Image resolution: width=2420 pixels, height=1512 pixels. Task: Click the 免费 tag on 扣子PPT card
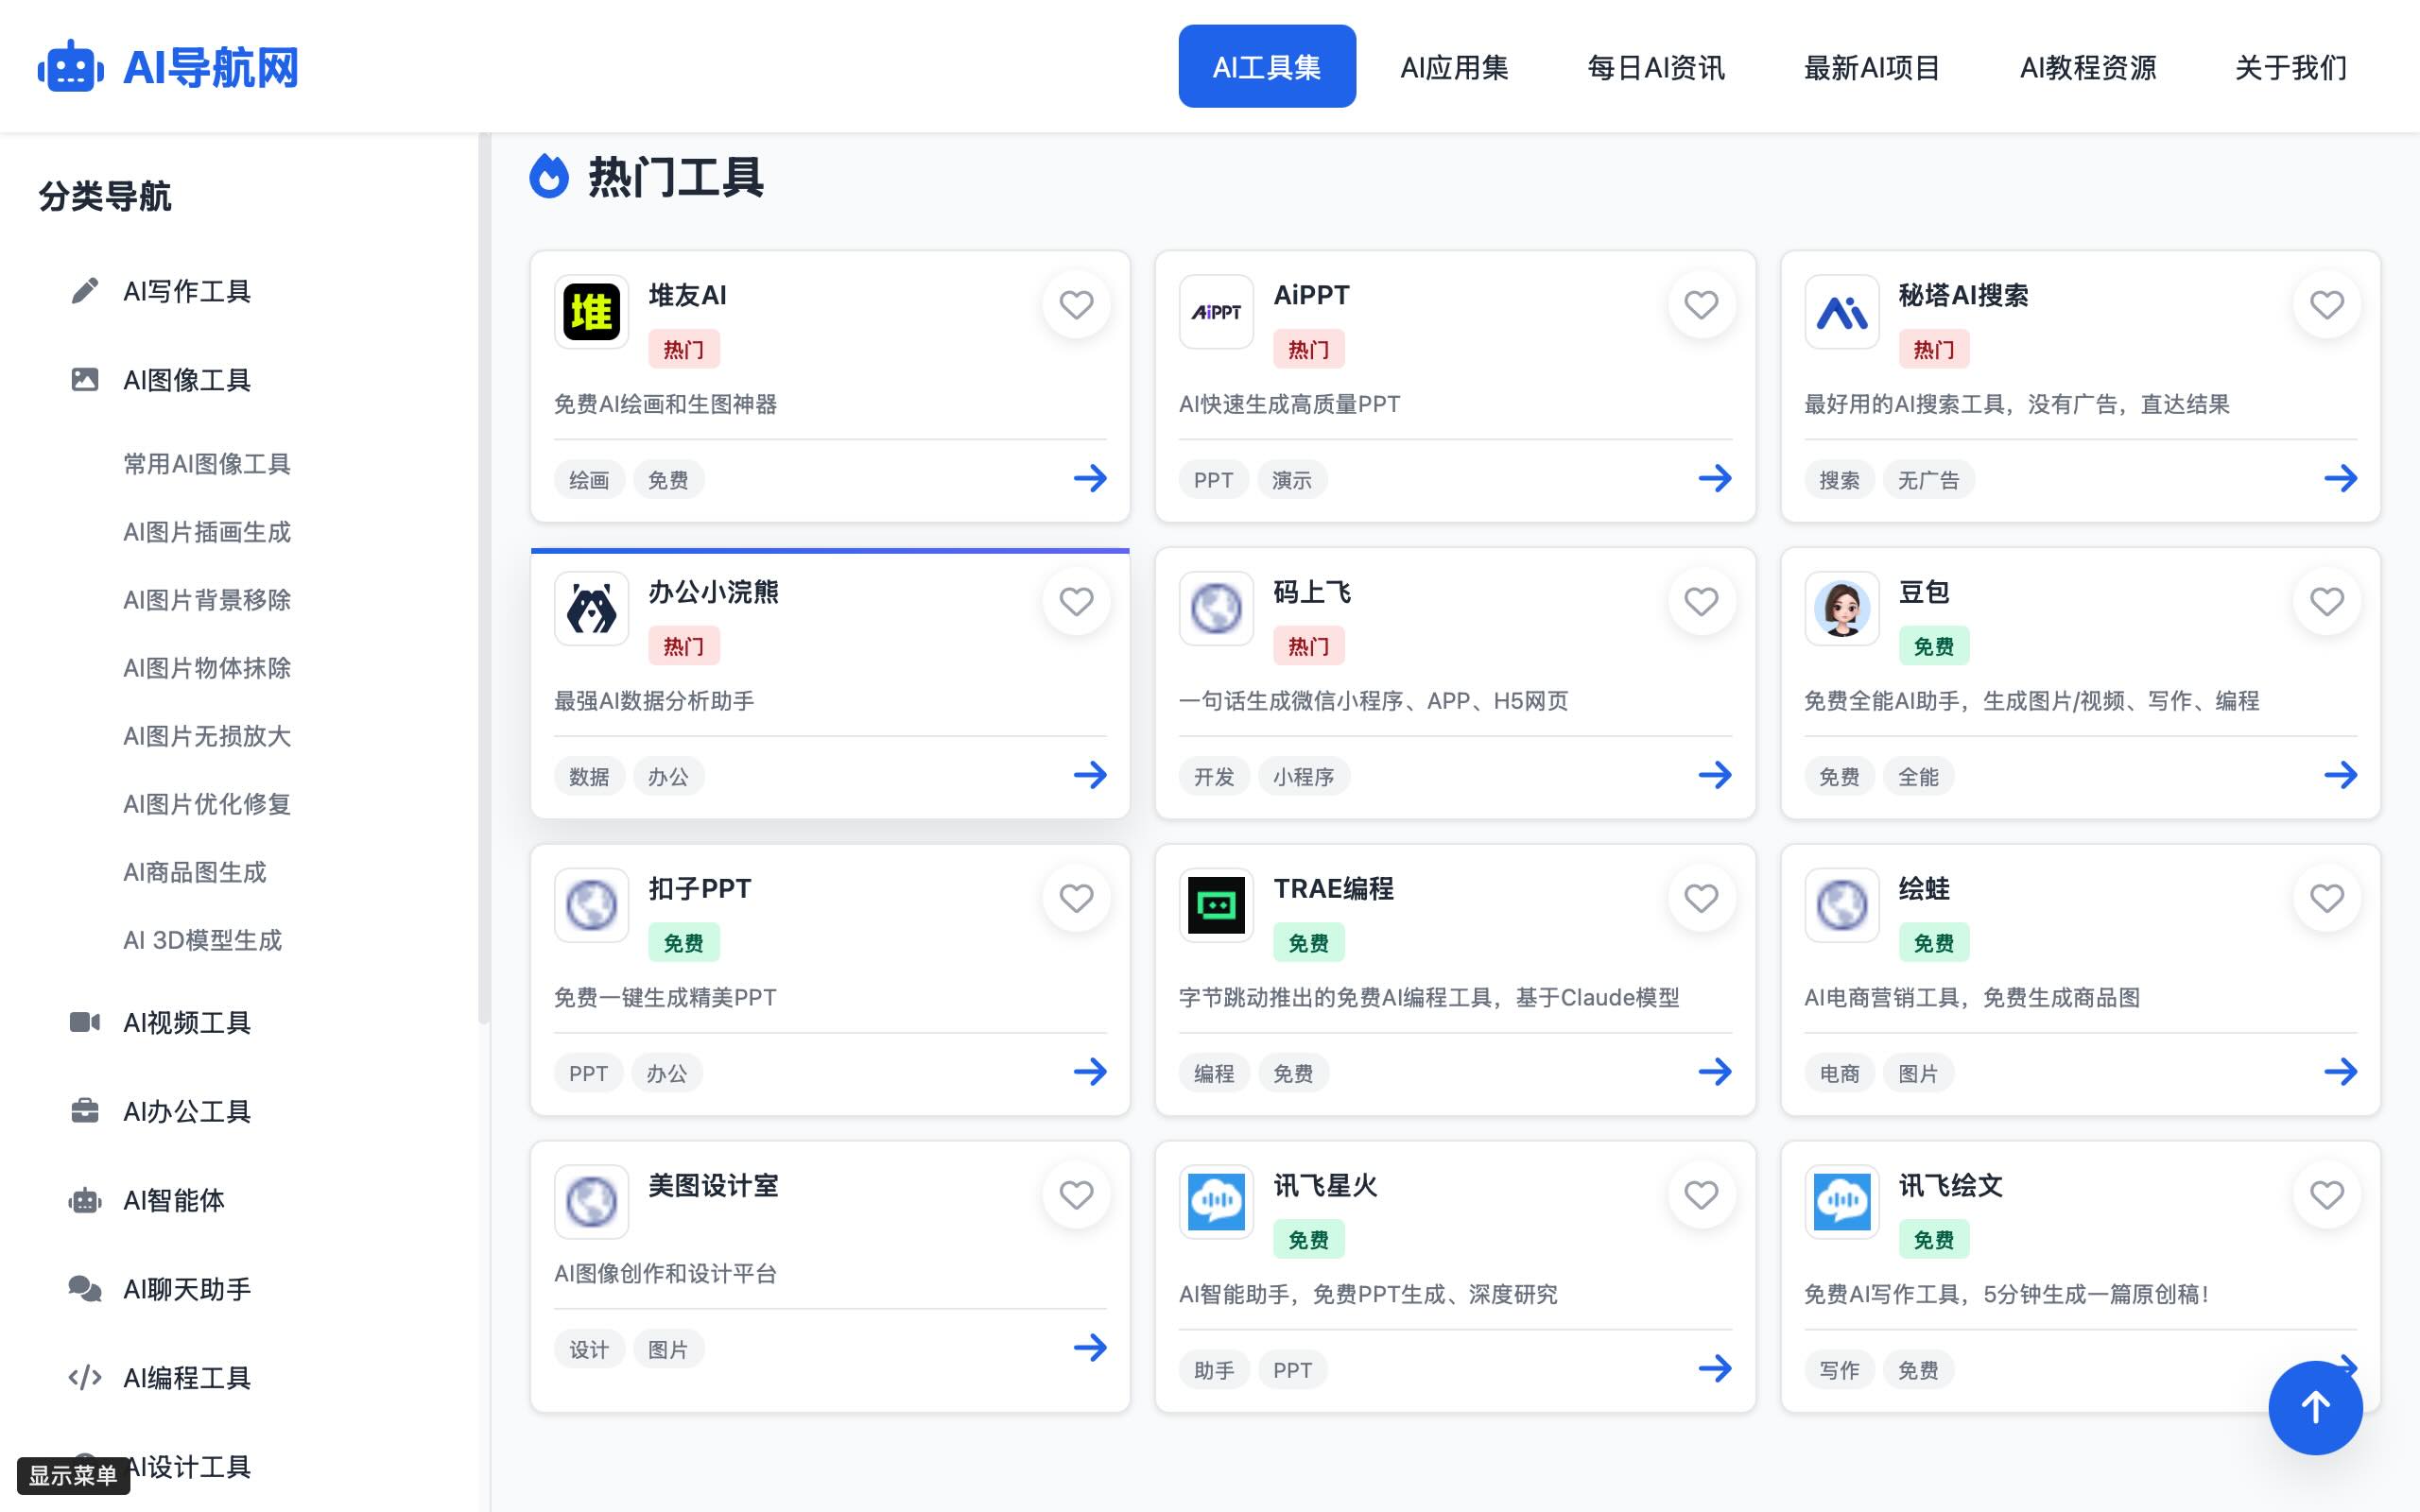pos(683,941)
